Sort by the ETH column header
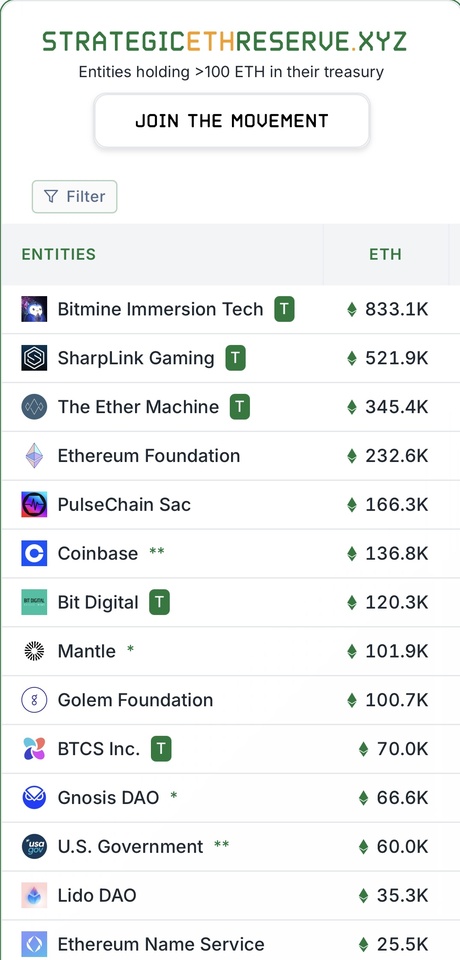 click(x=385, y=254)
